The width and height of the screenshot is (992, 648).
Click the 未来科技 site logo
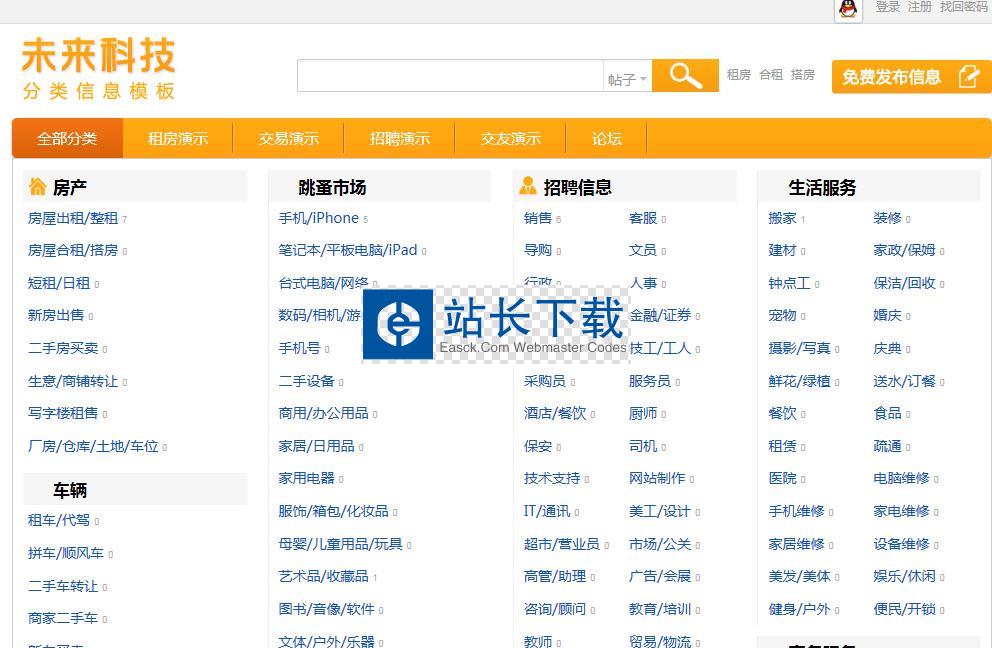98,69
